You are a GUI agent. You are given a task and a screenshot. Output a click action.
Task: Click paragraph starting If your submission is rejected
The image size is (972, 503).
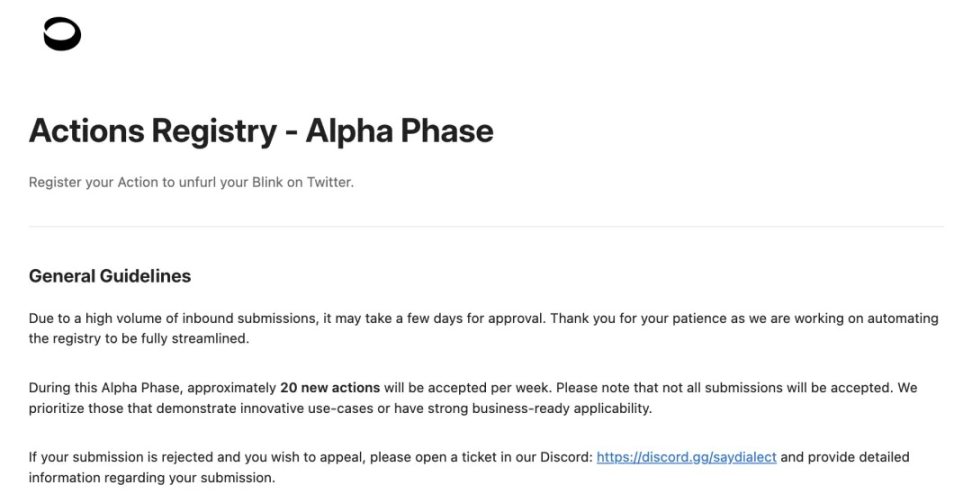(469, 467)
